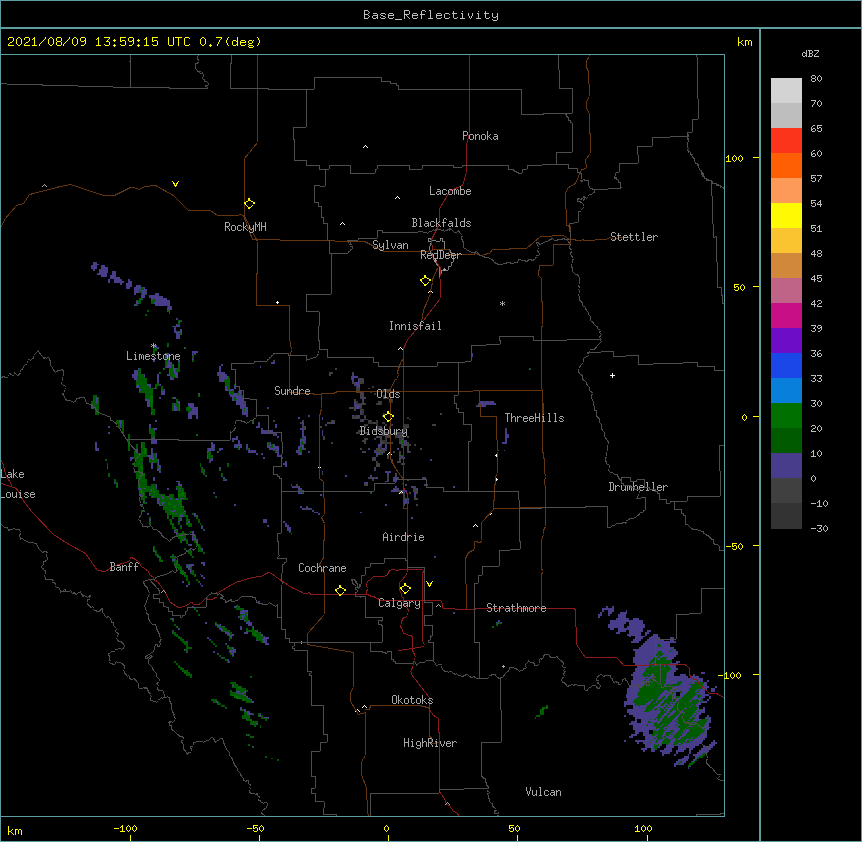Click the Sylvan label
Screen dimensions: 862x842
click(390, 245)
